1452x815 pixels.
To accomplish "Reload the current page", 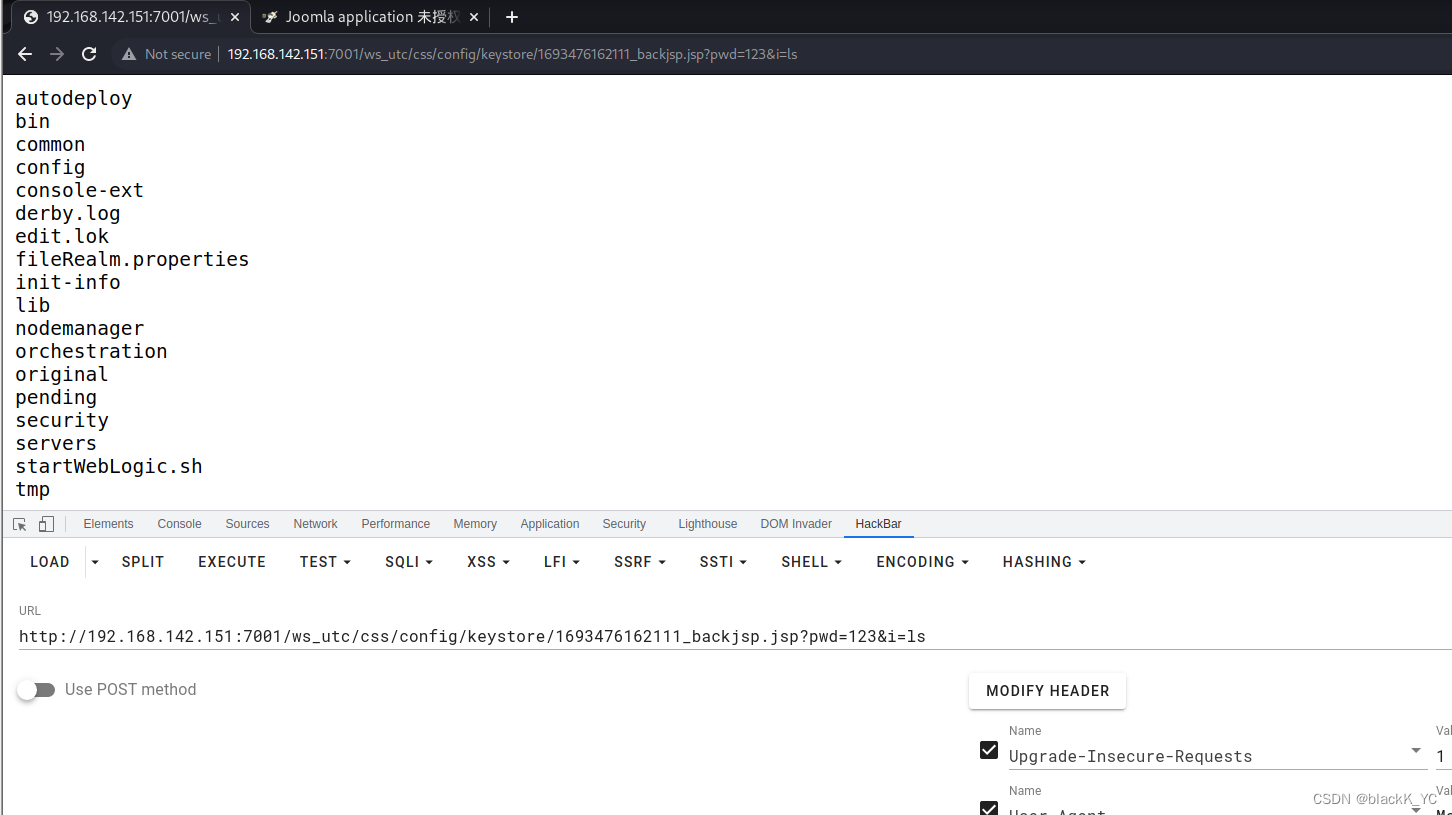I will point(89,54).
